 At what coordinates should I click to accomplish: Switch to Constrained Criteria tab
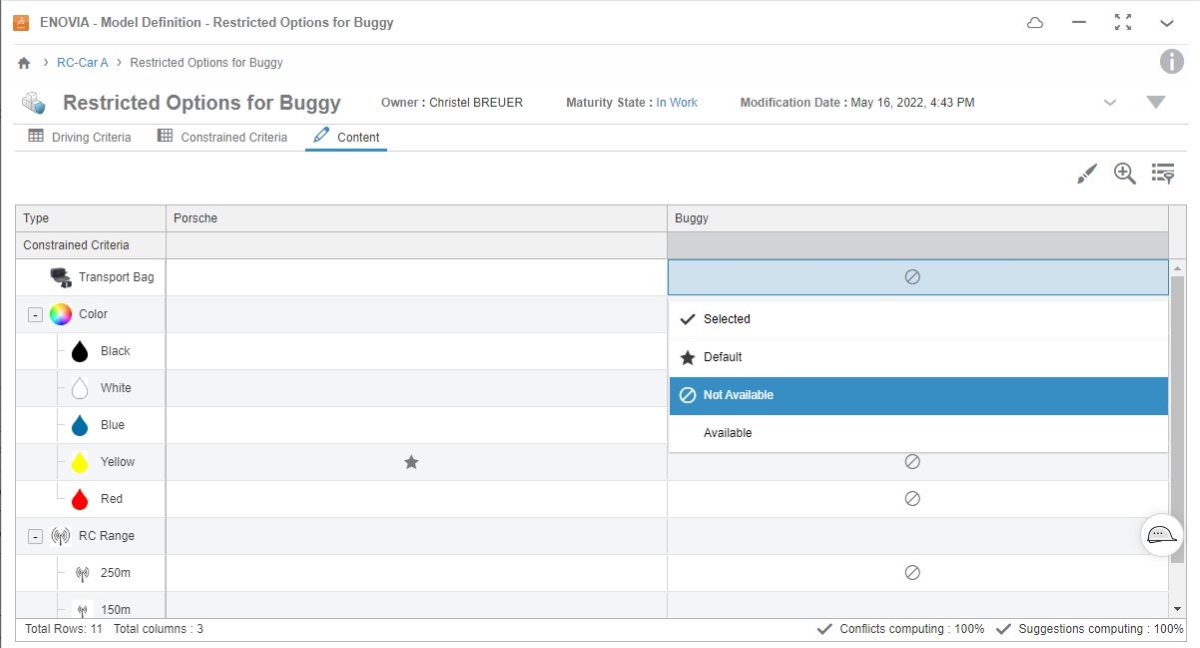click(x=222, y=137)
